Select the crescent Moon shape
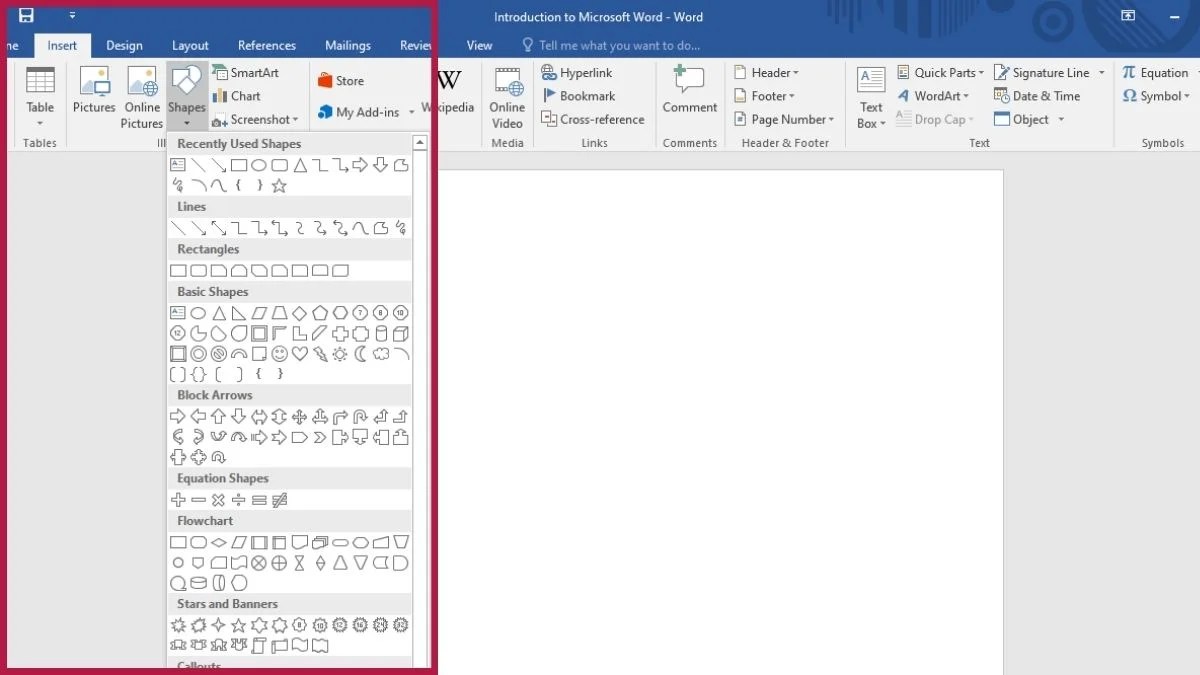This screenshot has height=675, width=1200. pyautogui.click(x=360, y=354)
